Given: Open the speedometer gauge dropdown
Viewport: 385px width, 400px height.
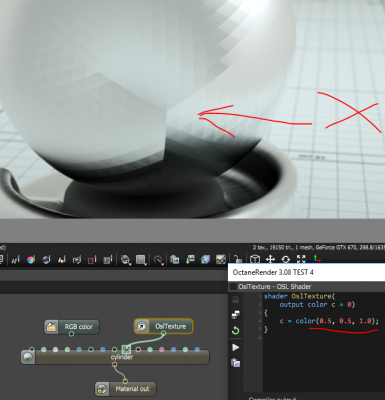Looking at the screenshot, I should point(158,260).
